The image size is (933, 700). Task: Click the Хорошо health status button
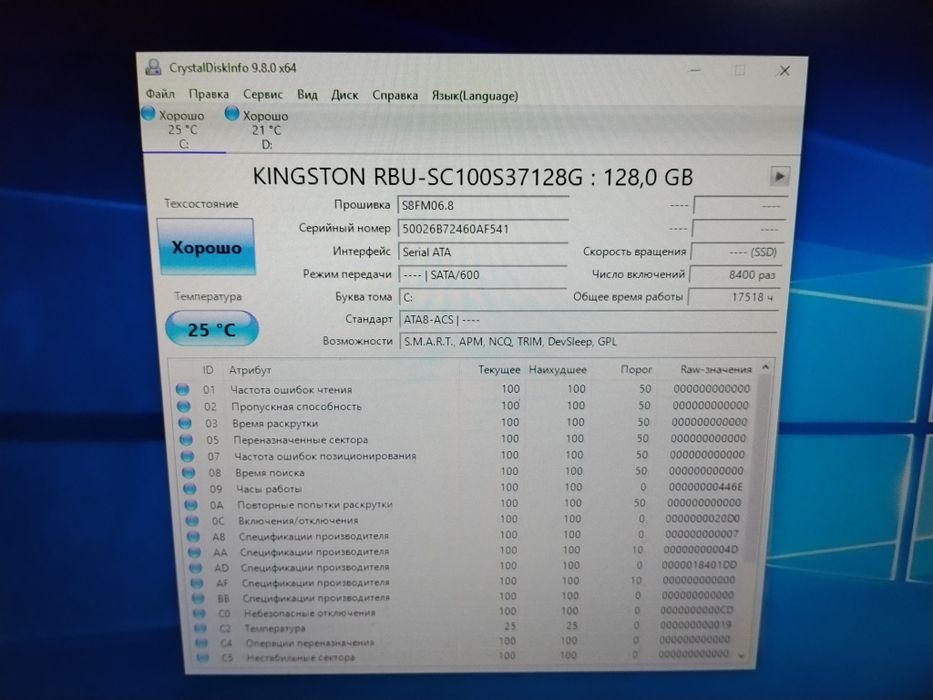point(206,247)
